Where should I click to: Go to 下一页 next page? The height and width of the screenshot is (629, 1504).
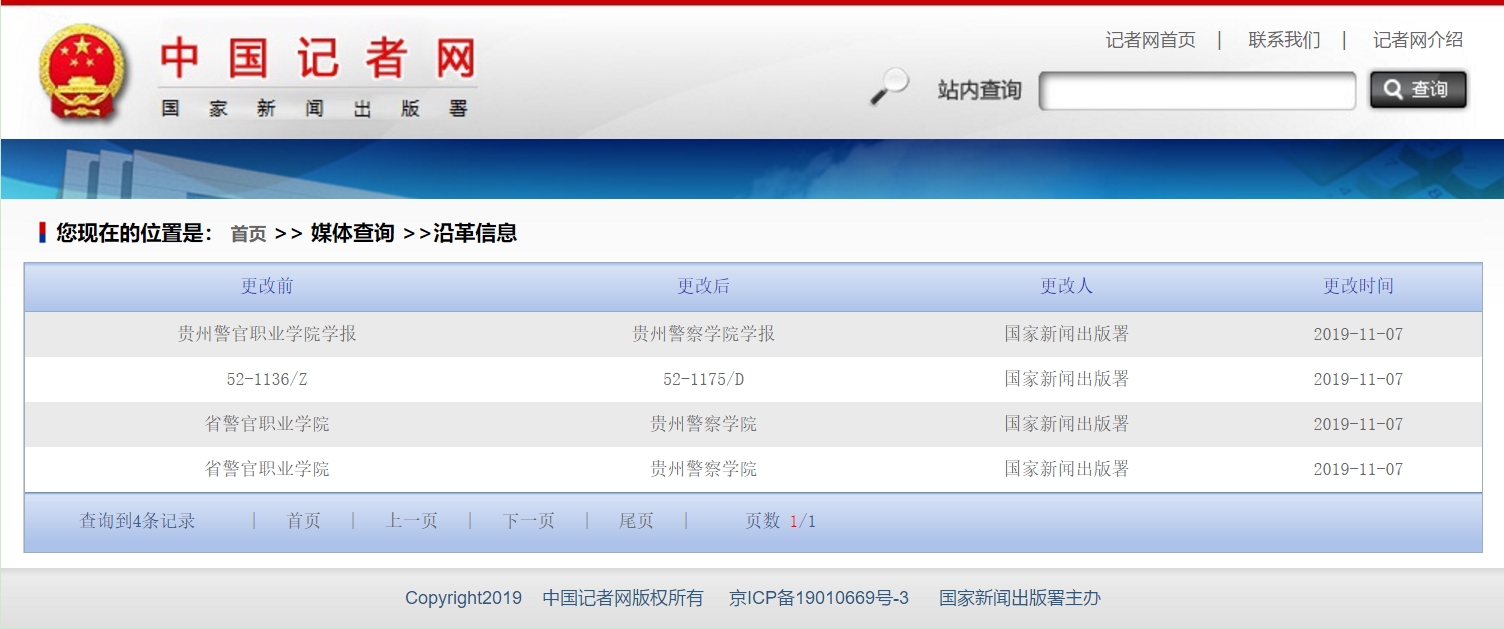[528, 521]
